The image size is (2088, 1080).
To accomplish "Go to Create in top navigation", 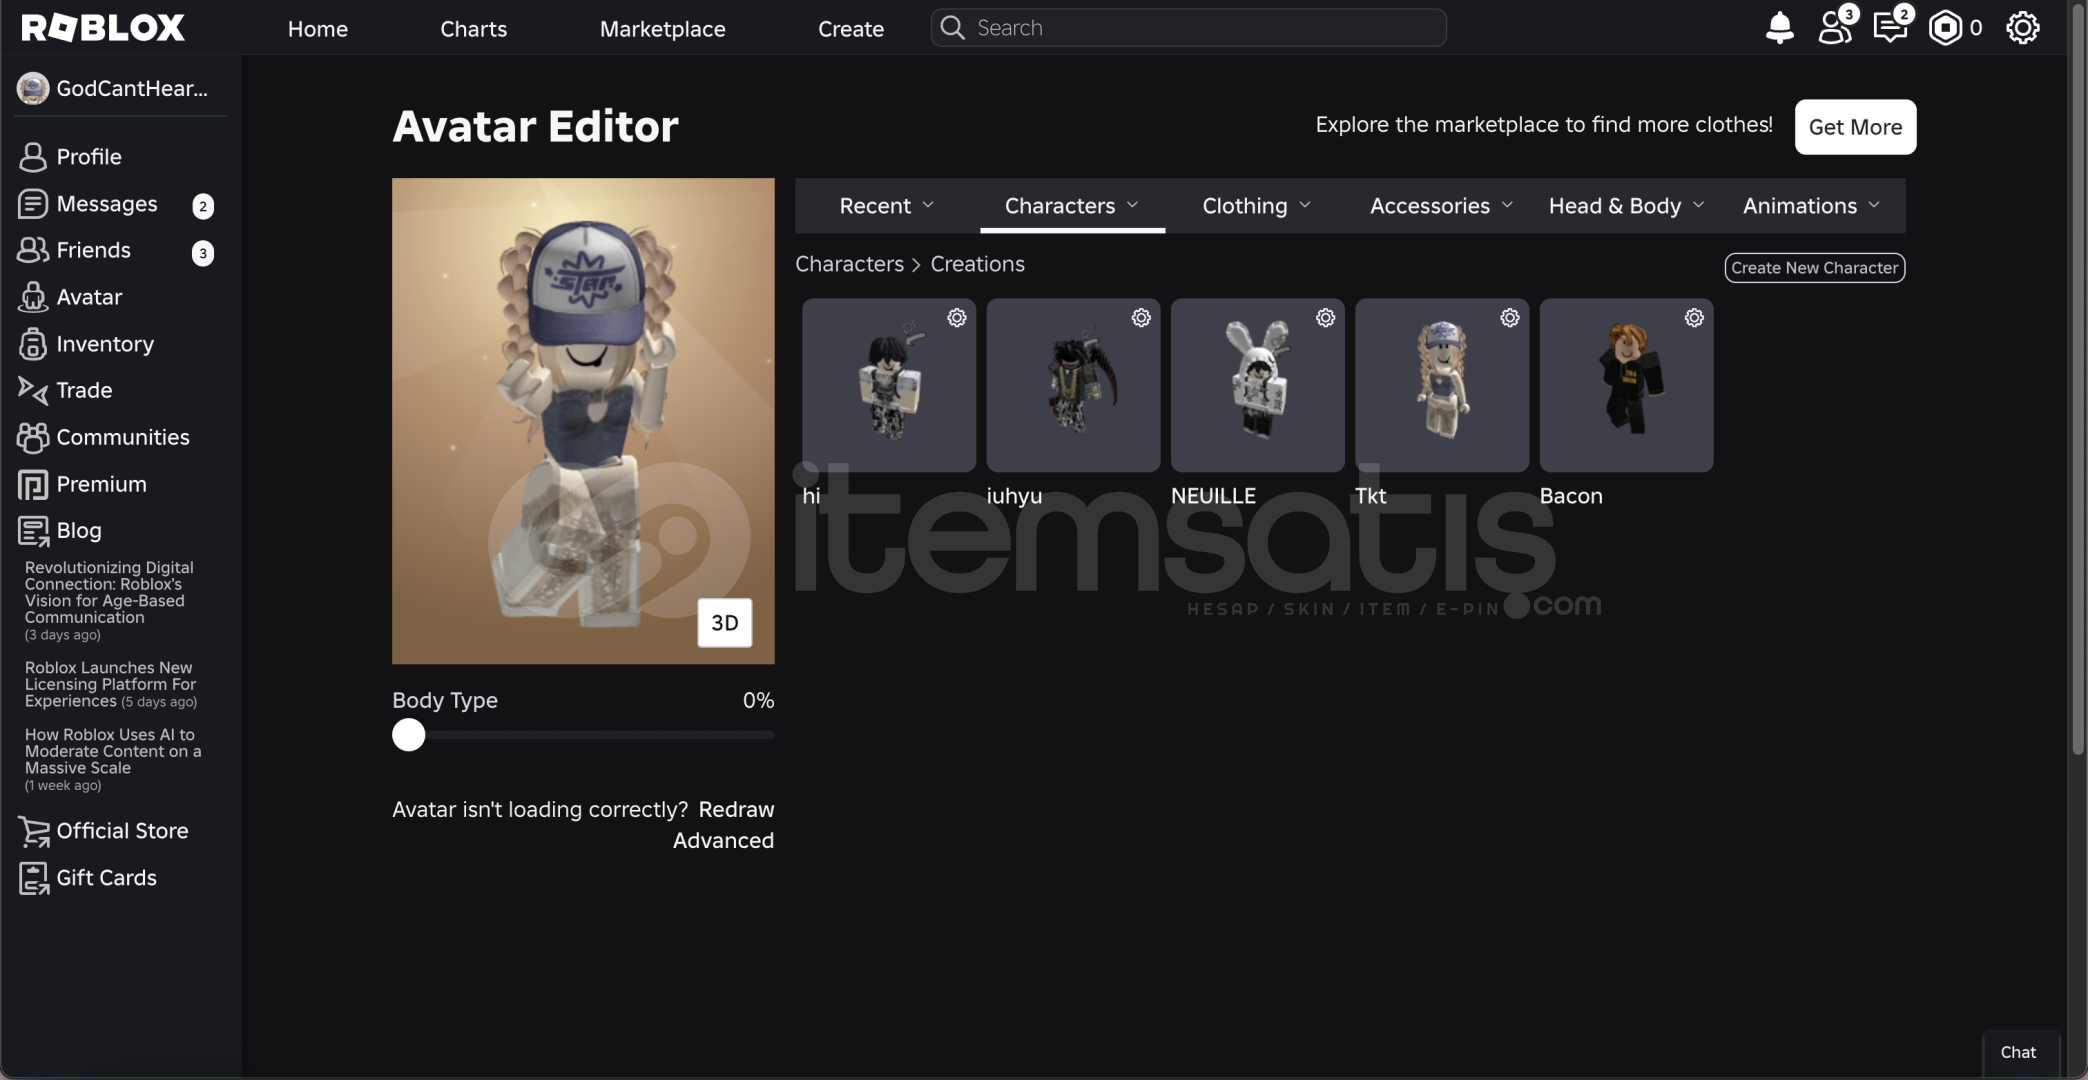I will pos(851,29).
